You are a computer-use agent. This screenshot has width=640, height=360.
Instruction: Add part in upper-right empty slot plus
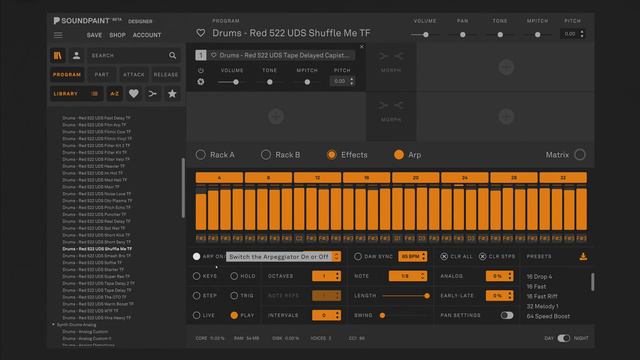(x=506, y=67)
